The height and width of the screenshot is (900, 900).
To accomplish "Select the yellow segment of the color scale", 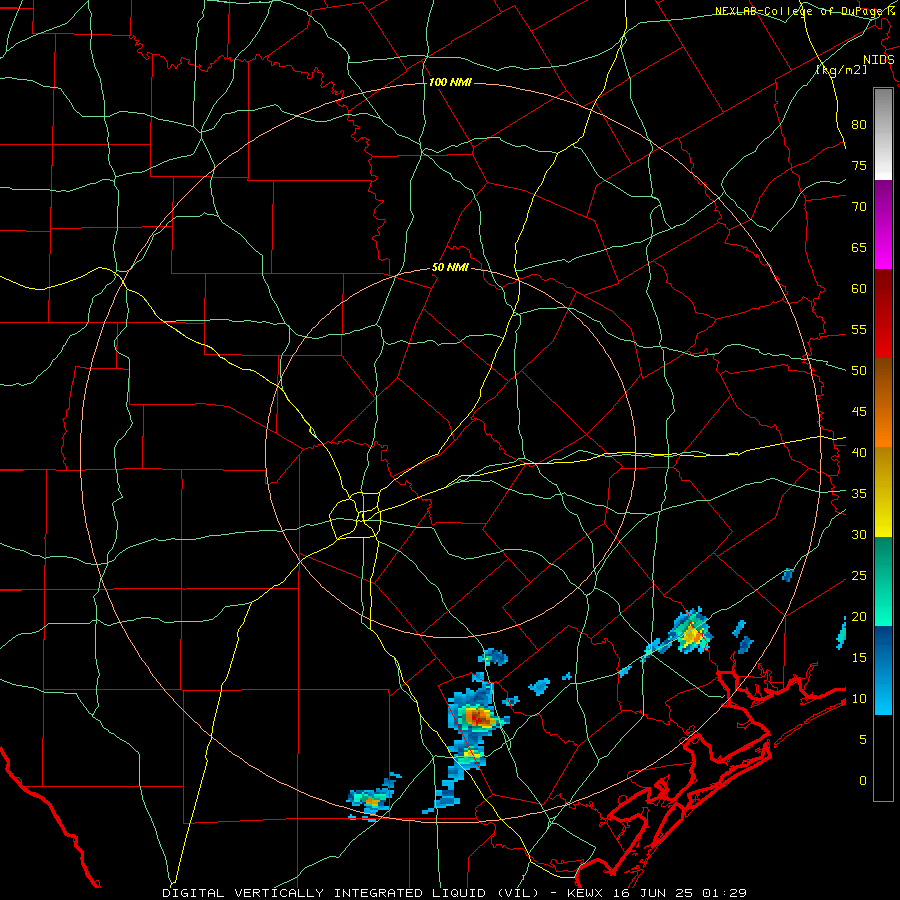I will pos(883,492).
